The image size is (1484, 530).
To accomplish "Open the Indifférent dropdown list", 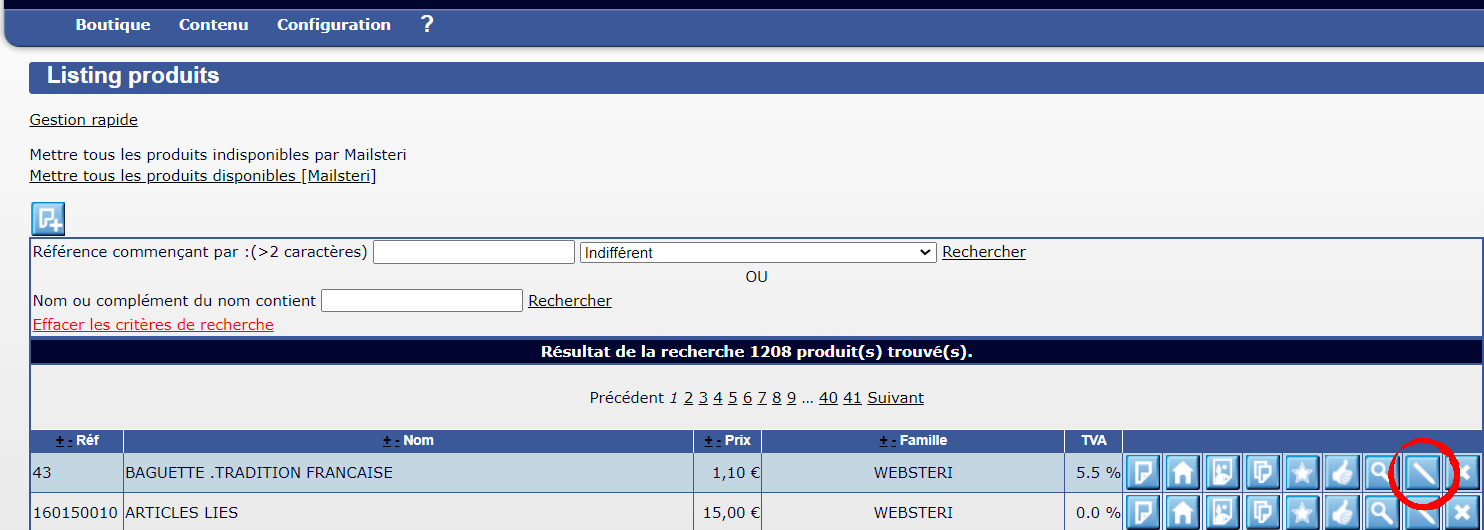I will [x=757, y=253].
